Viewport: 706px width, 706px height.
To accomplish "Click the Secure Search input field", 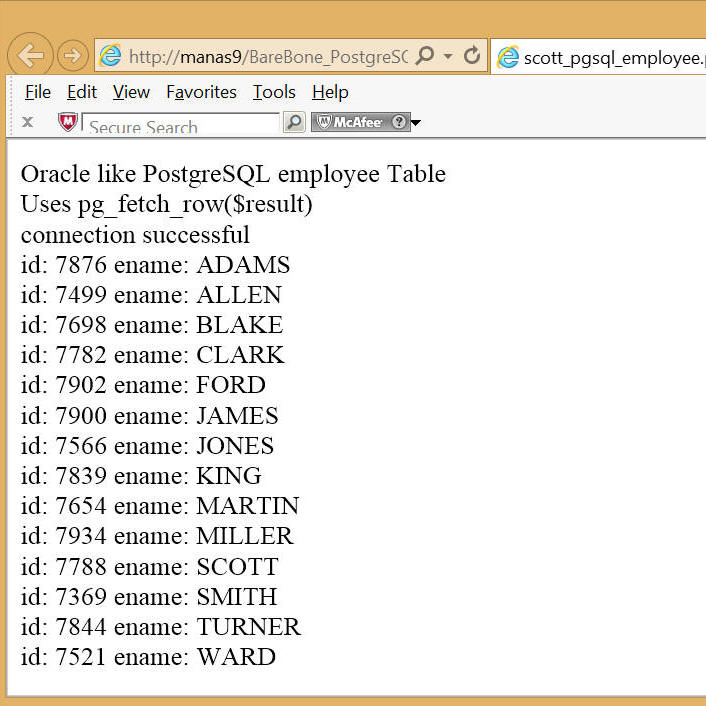I will pyautogui.click(x=181, y=123).
